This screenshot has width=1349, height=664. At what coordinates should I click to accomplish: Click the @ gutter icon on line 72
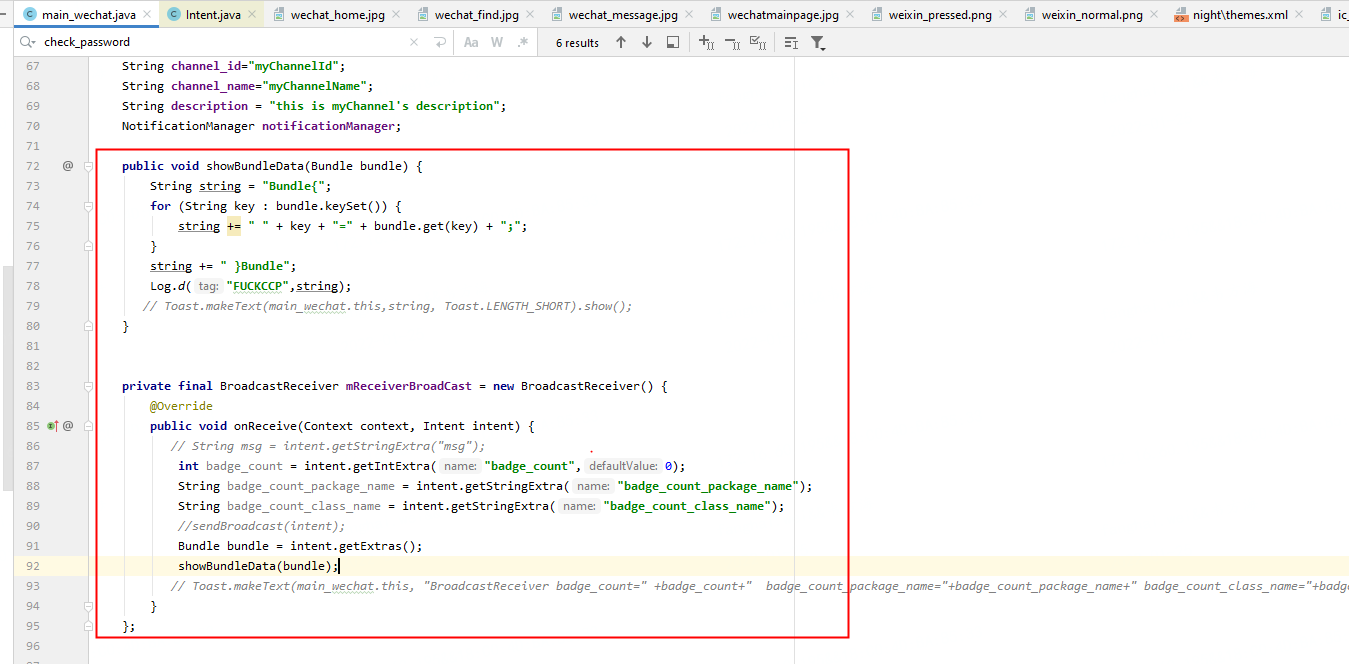pyautogui.click(x=68, y=166)
